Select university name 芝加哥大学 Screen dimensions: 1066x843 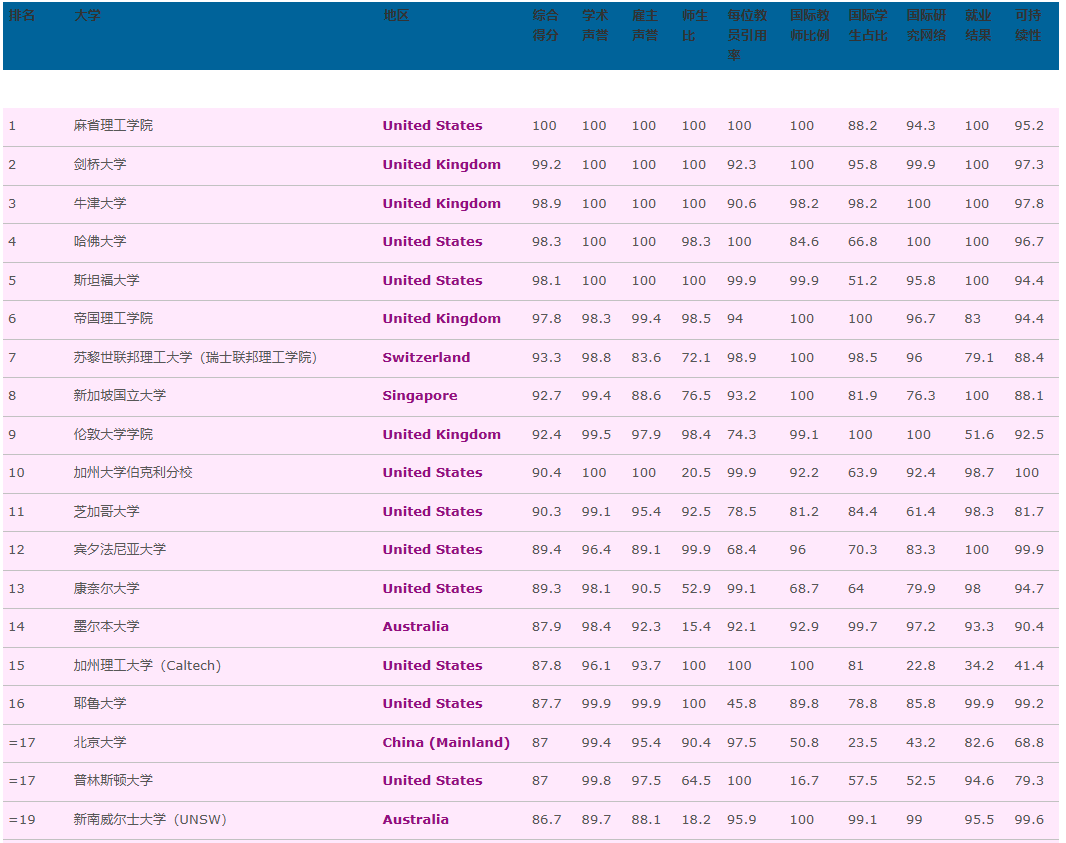tap(107, 511)
